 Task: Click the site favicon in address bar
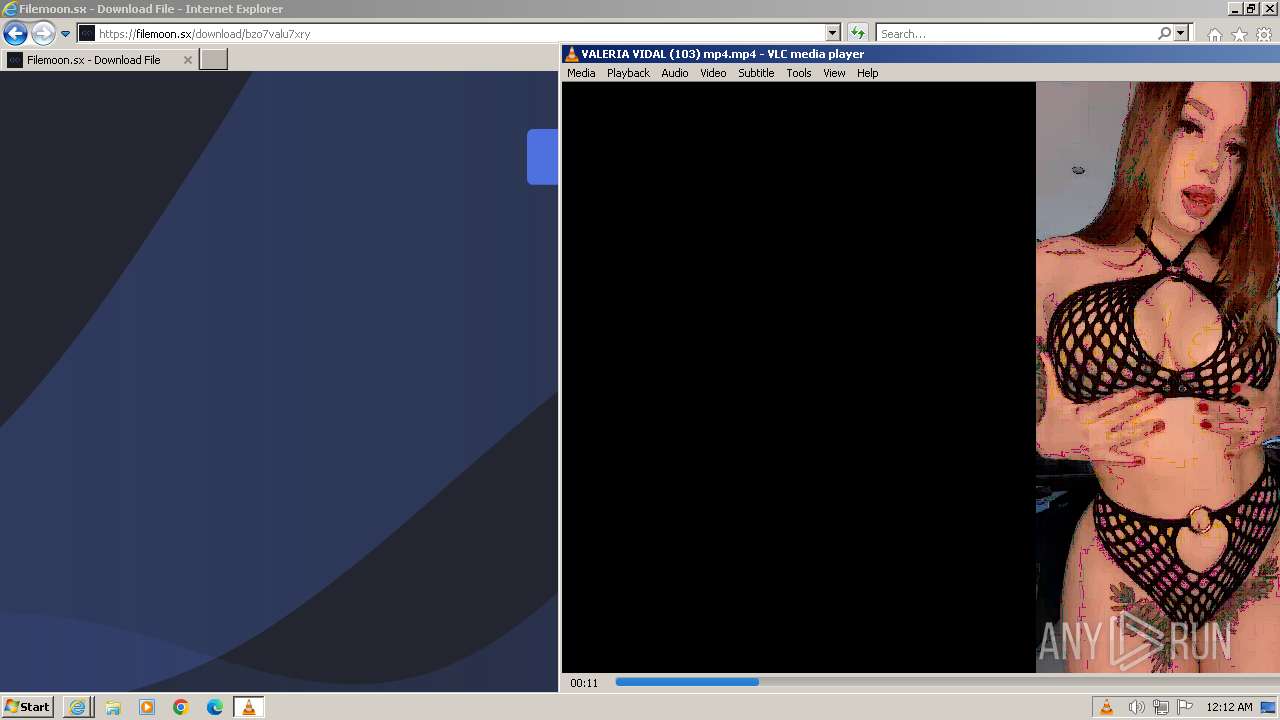[x=87, y=33]
